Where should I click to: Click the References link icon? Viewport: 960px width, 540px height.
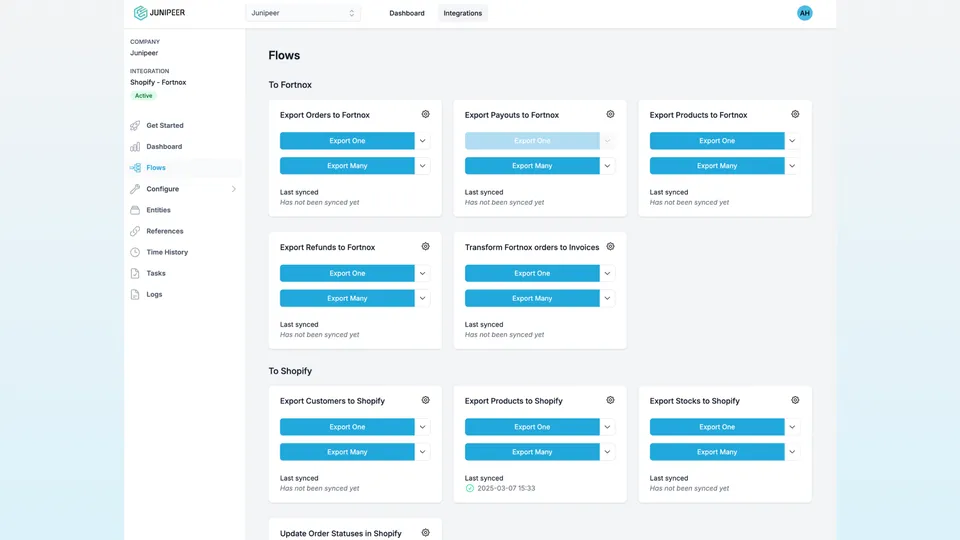[x=135, y=231]
